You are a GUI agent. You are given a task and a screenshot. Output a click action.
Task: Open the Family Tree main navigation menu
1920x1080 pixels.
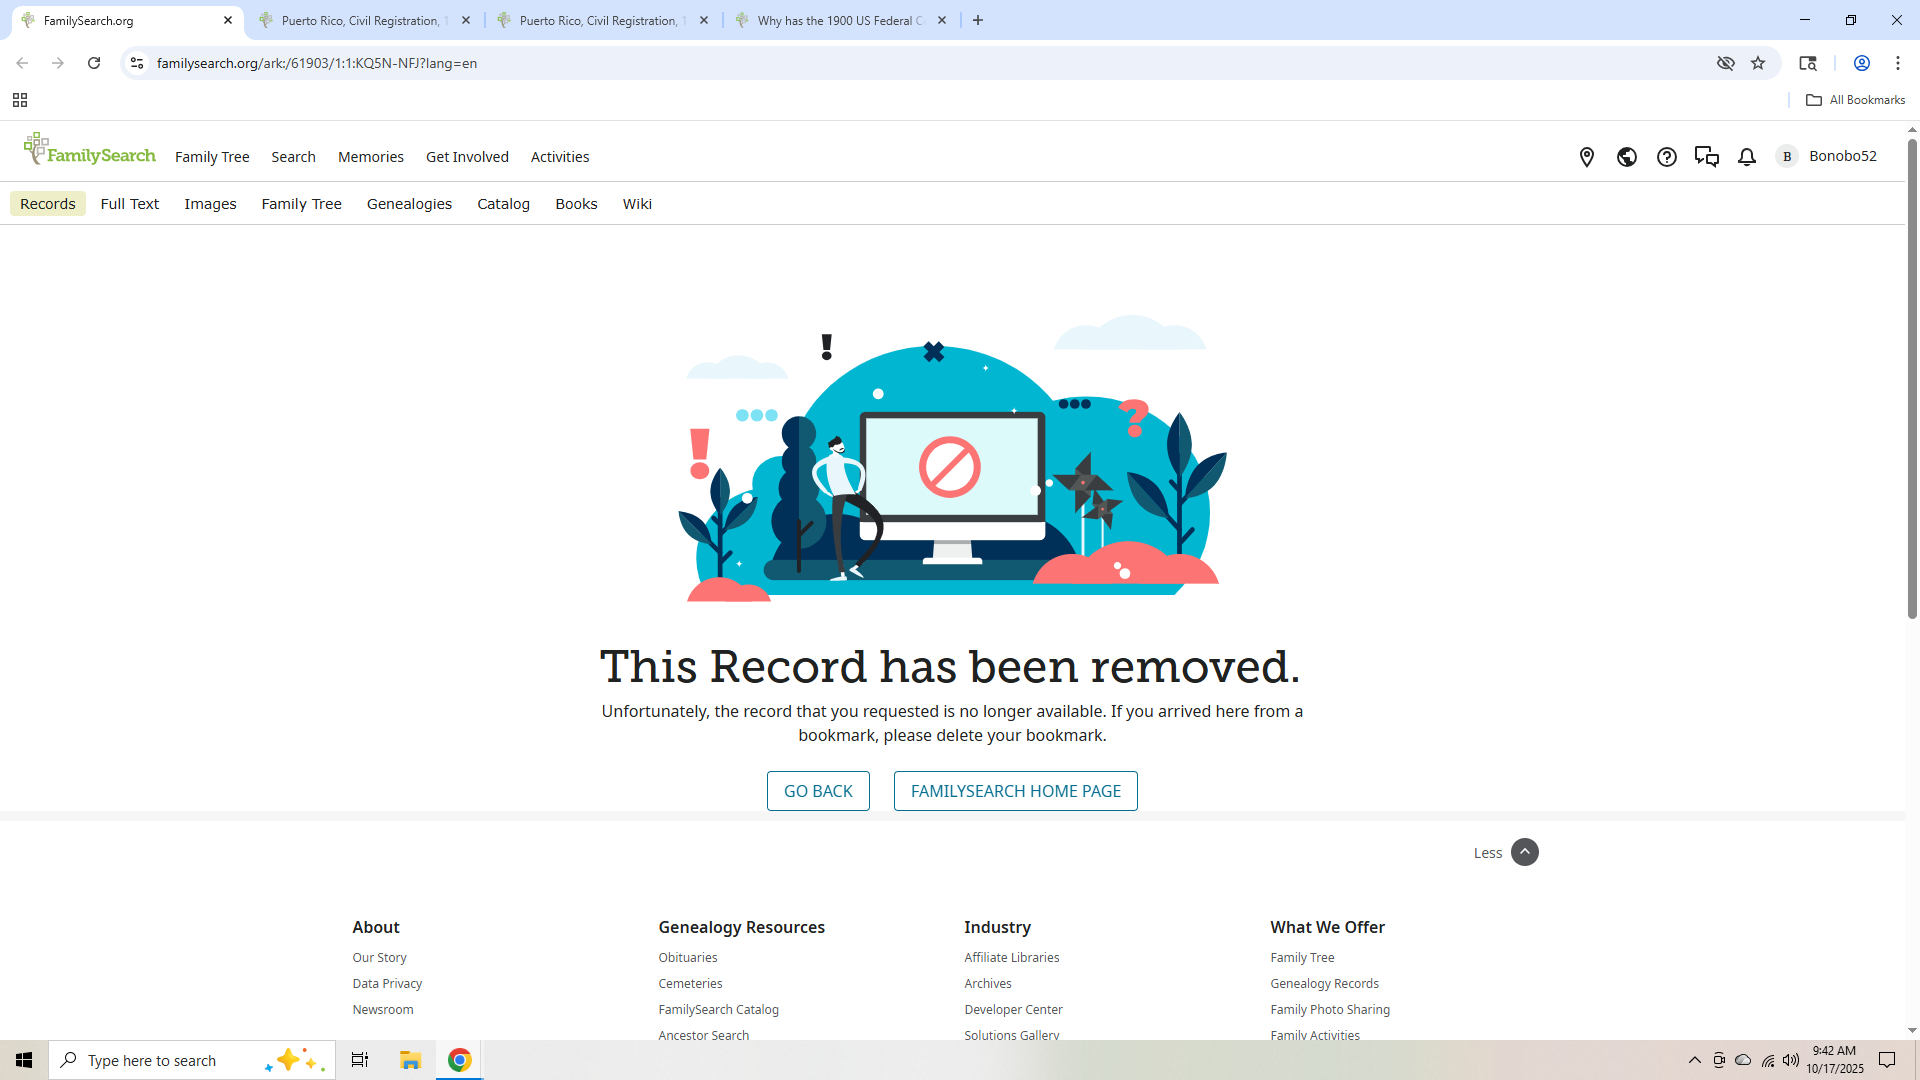click(x=212, y=157)
